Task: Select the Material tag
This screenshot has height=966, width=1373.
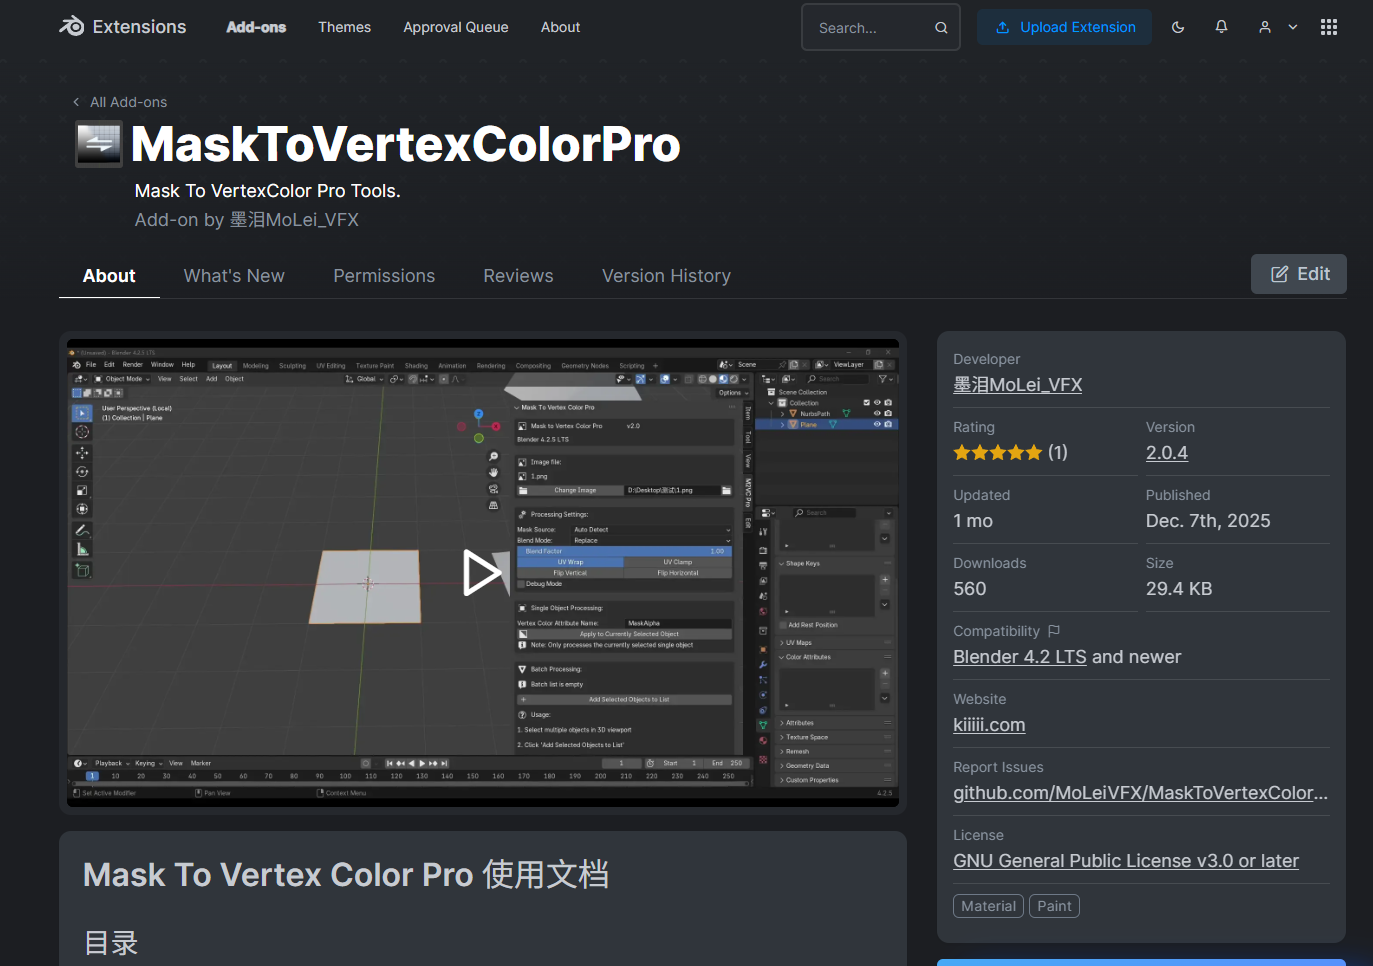Action: (988, 906)
